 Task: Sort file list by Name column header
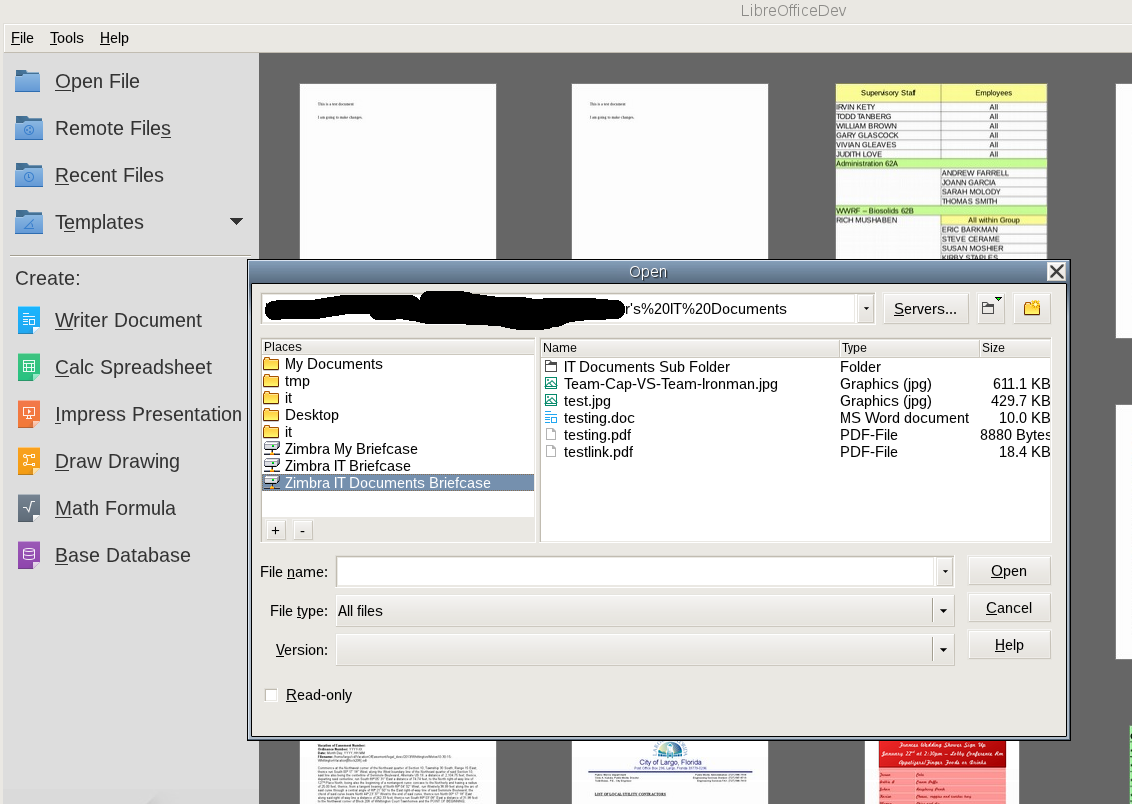[x=689, y=348]
